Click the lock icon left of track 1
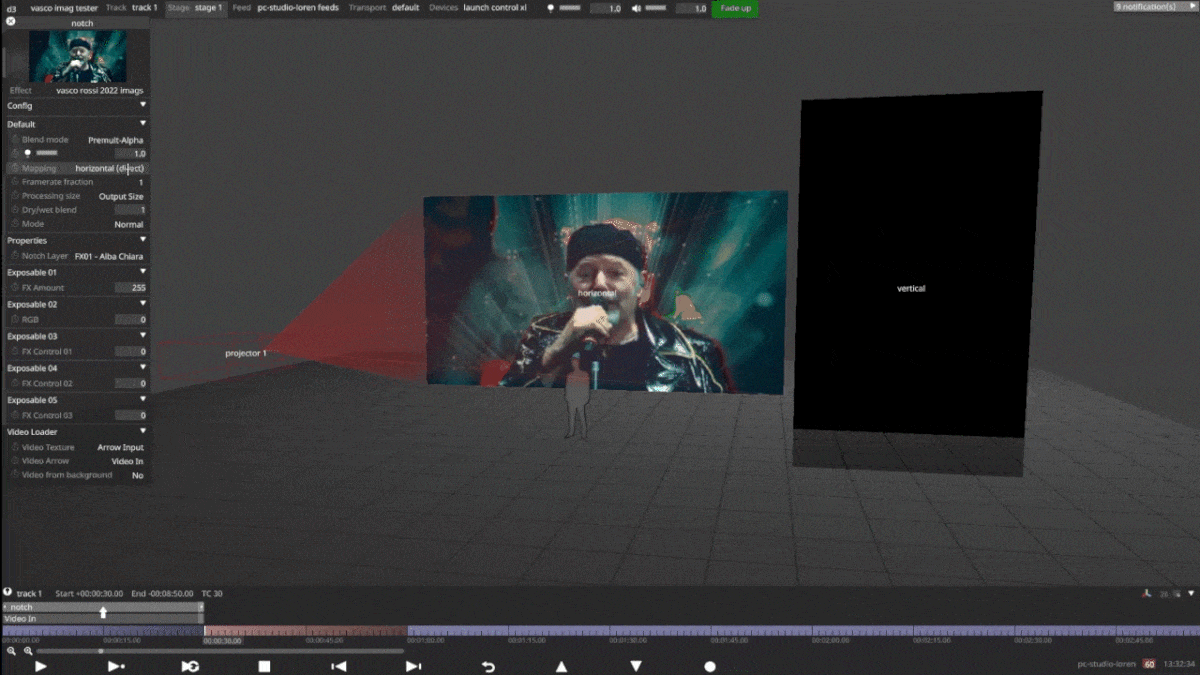 7,592
